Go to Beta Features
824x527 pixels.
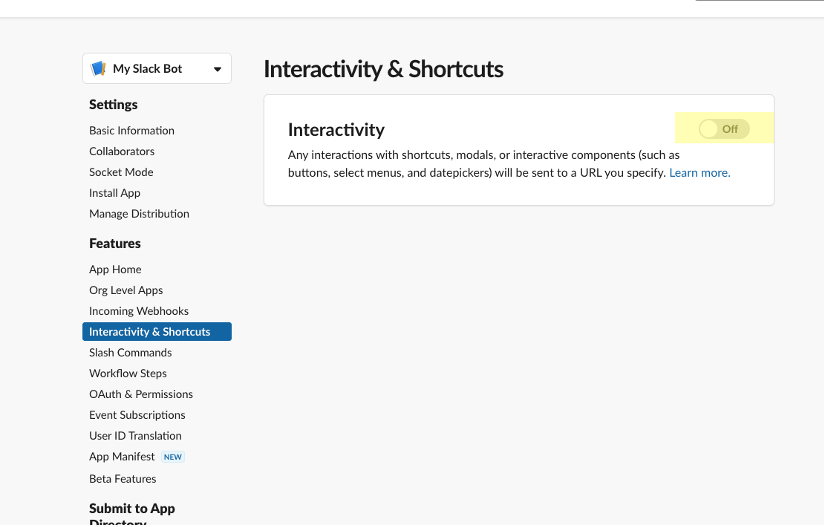click(122, 479)
